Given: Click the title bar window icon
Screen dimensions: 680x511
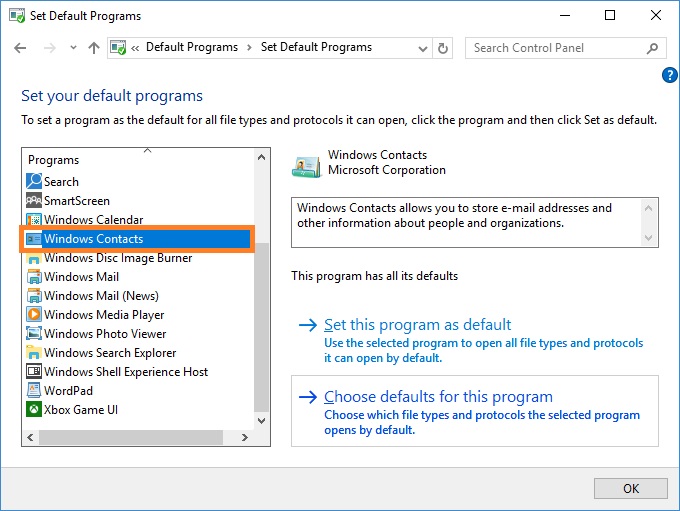Looking at the screenshot, I should point(17,16).
